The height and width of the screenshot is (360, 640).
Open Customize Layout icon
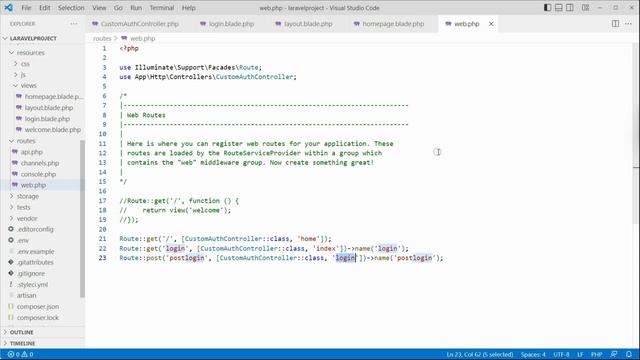[x=585, y=8]
